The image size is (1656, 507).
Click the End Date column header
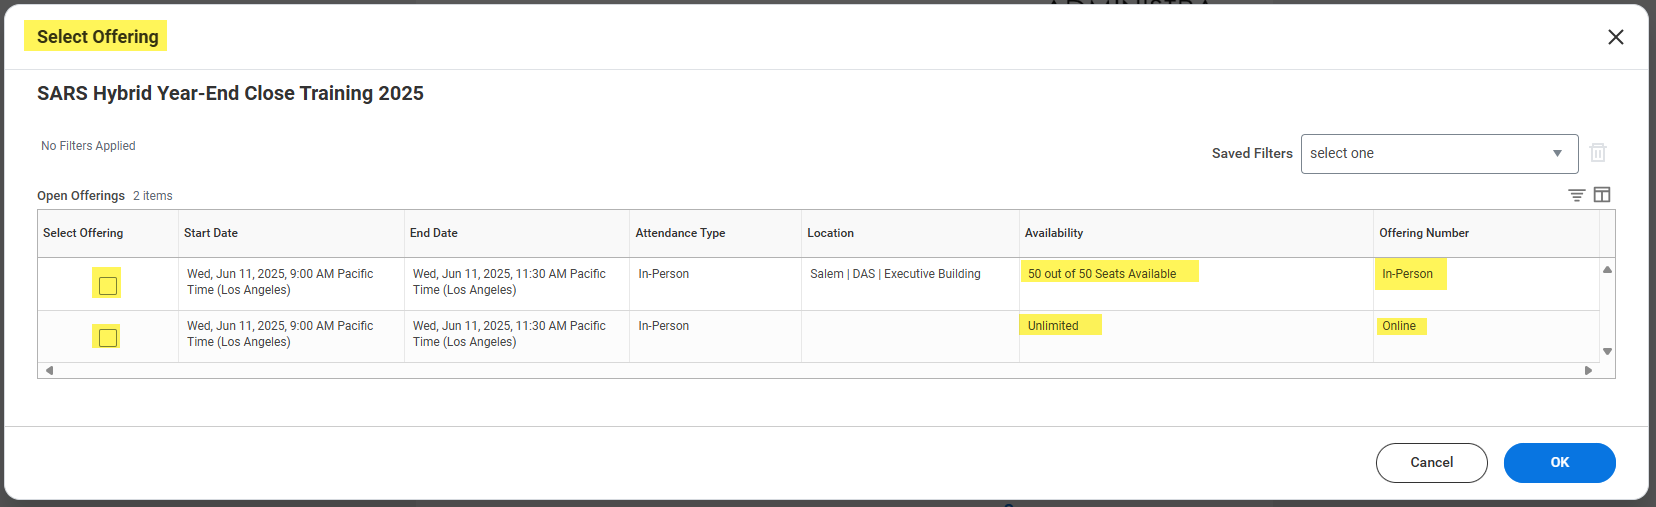pyautogui.click(x=434, y=233)
